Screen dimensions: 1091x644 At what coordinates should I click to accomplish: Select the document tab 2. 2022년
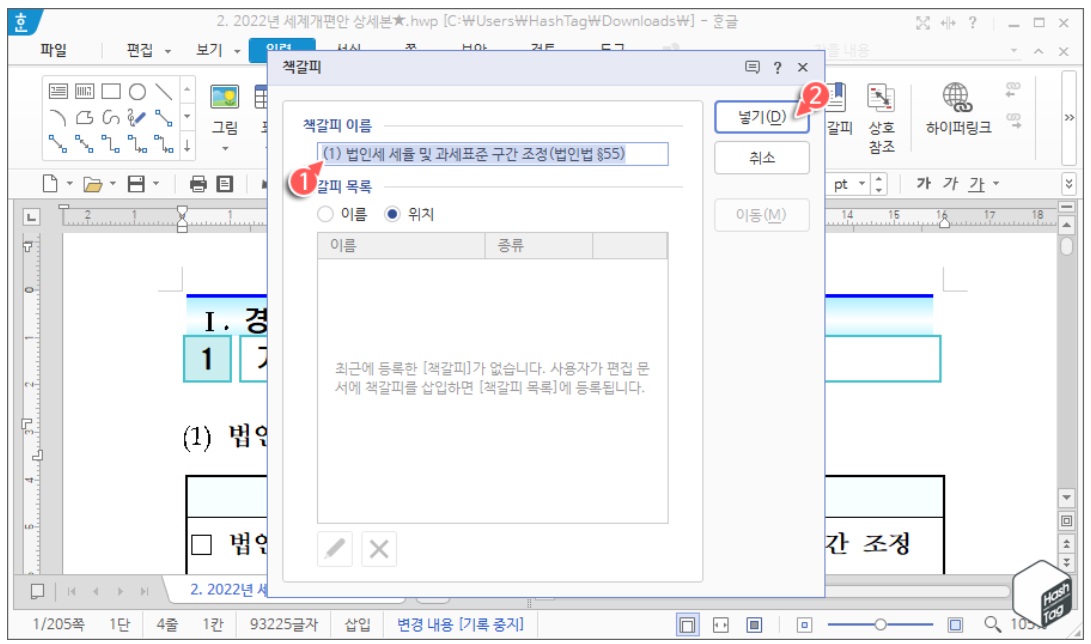229,589
